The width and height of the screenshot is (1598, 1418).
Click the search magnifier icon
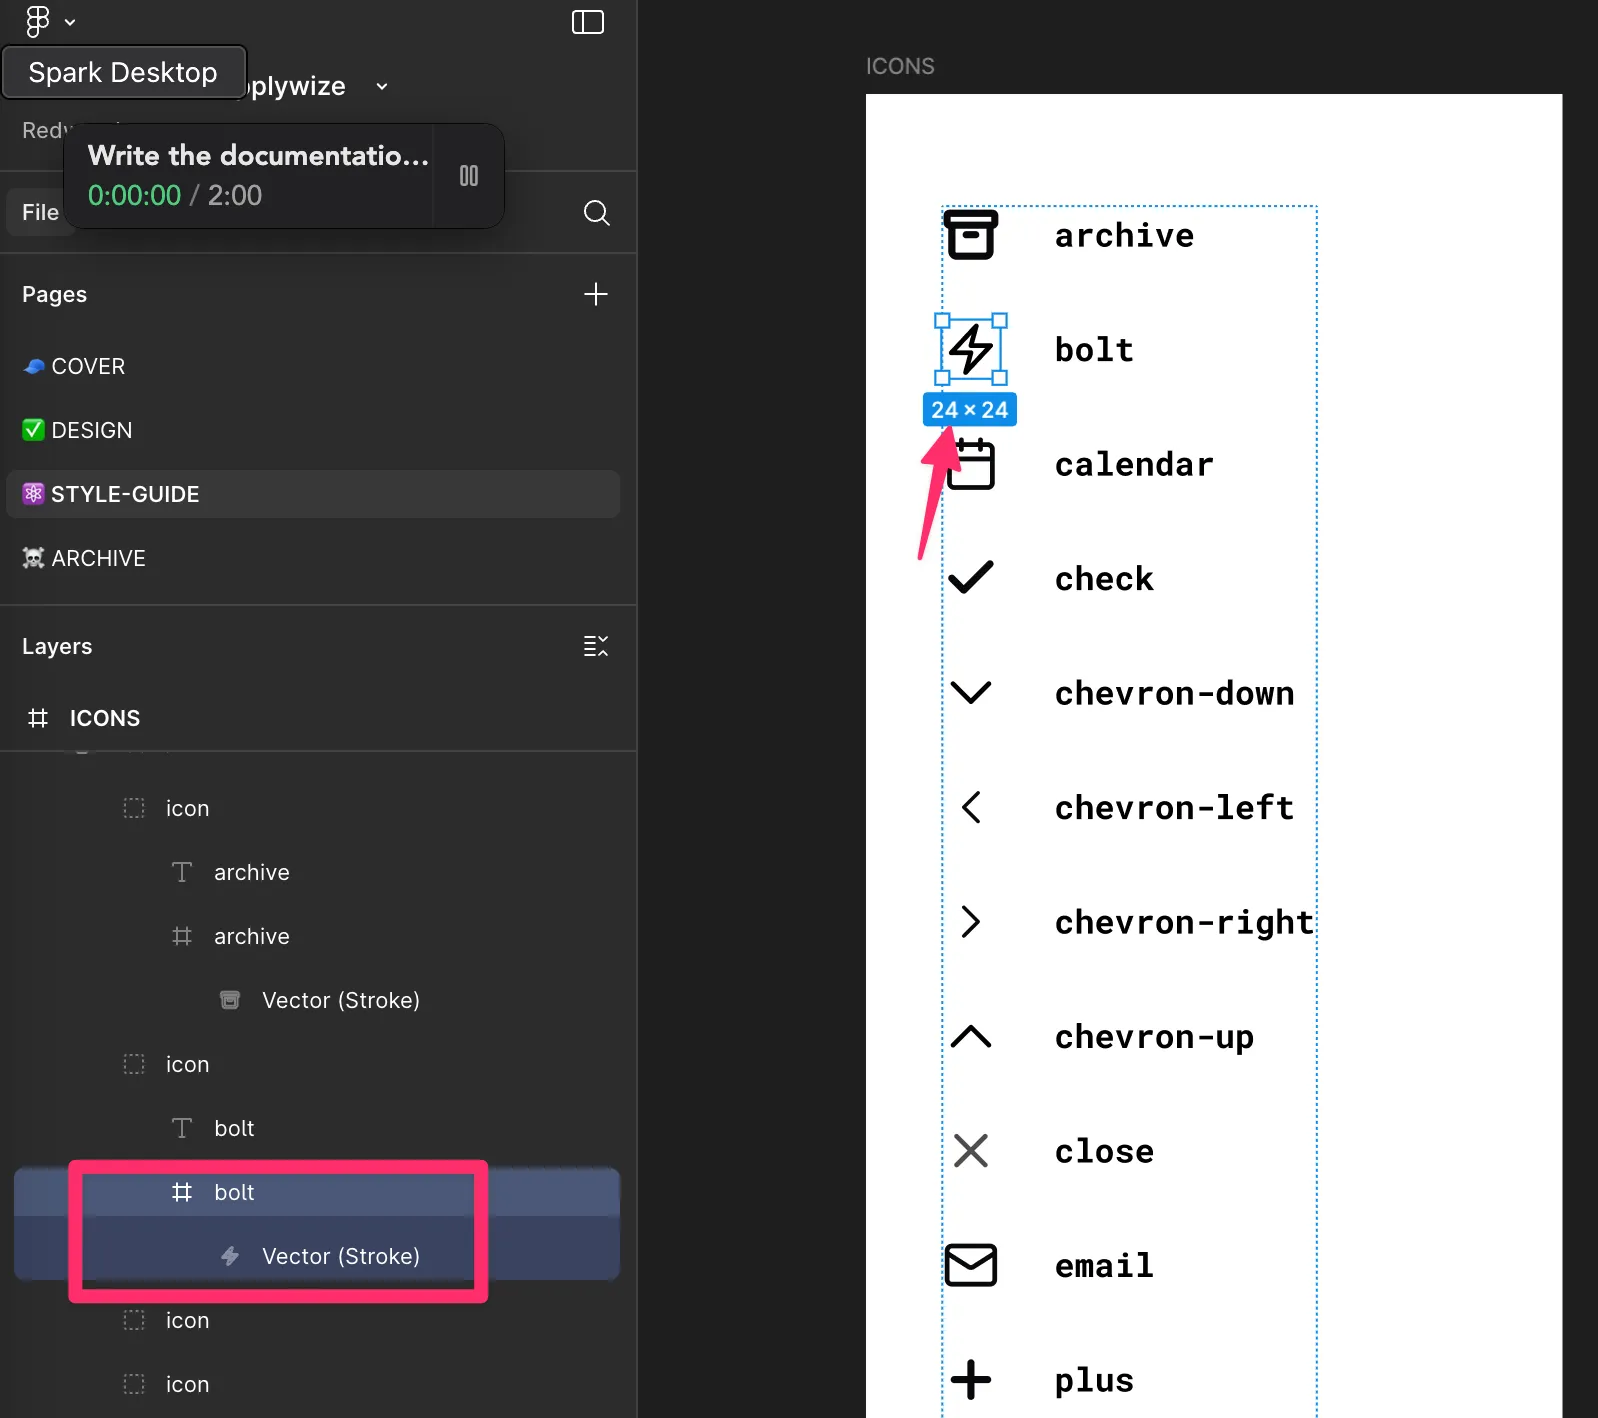(x=596, y=213)
